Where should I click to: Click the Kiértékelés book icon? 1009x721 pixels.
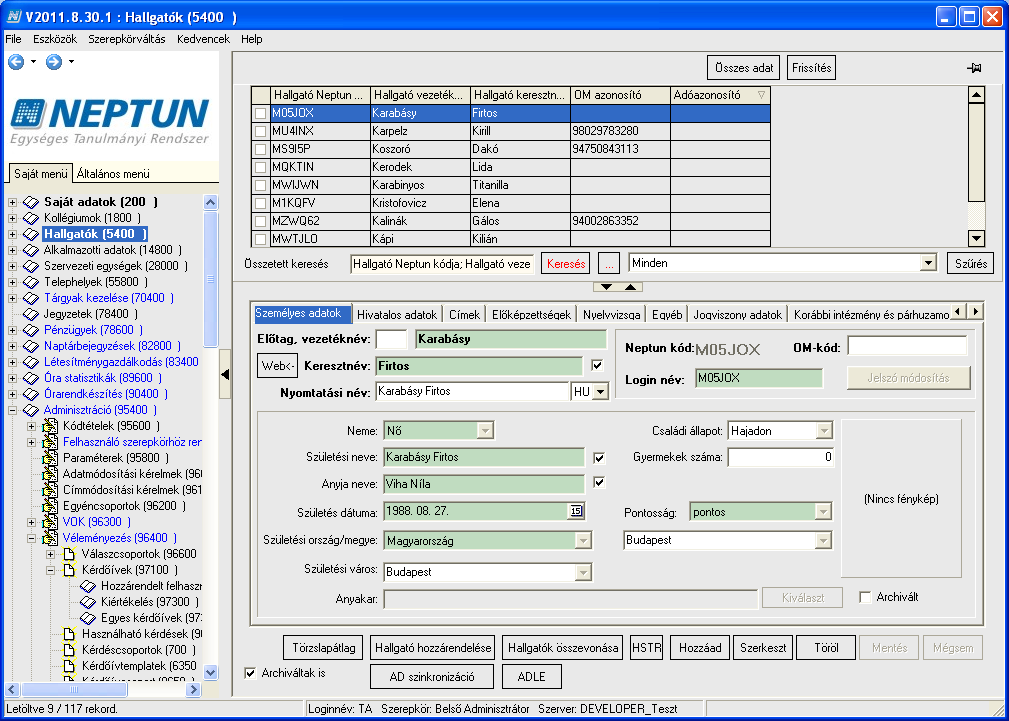pyautogui.click(x=88, y=603)
